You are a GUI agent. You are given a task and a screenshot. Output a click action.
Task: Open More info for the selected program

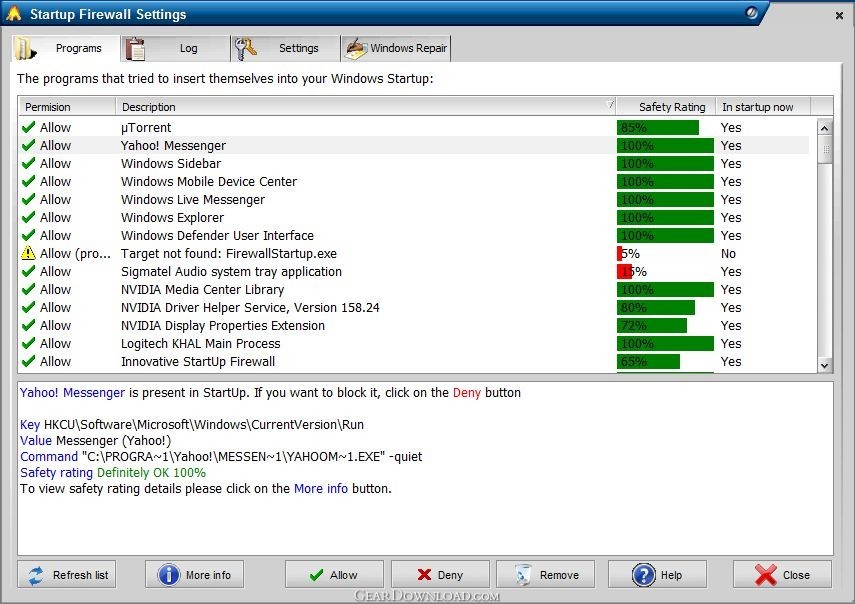click(x=194, y=575)
